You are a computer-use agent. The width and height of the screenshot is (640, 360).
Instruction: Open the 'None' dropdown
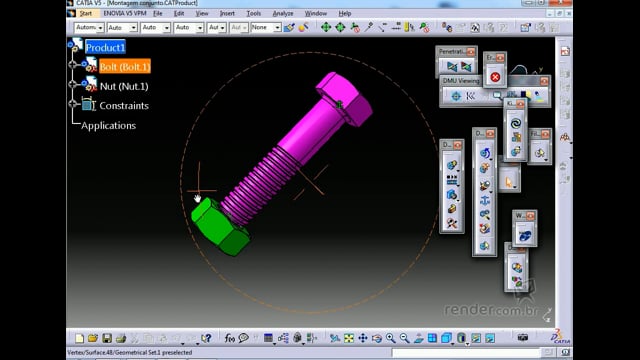click(266, 27)
